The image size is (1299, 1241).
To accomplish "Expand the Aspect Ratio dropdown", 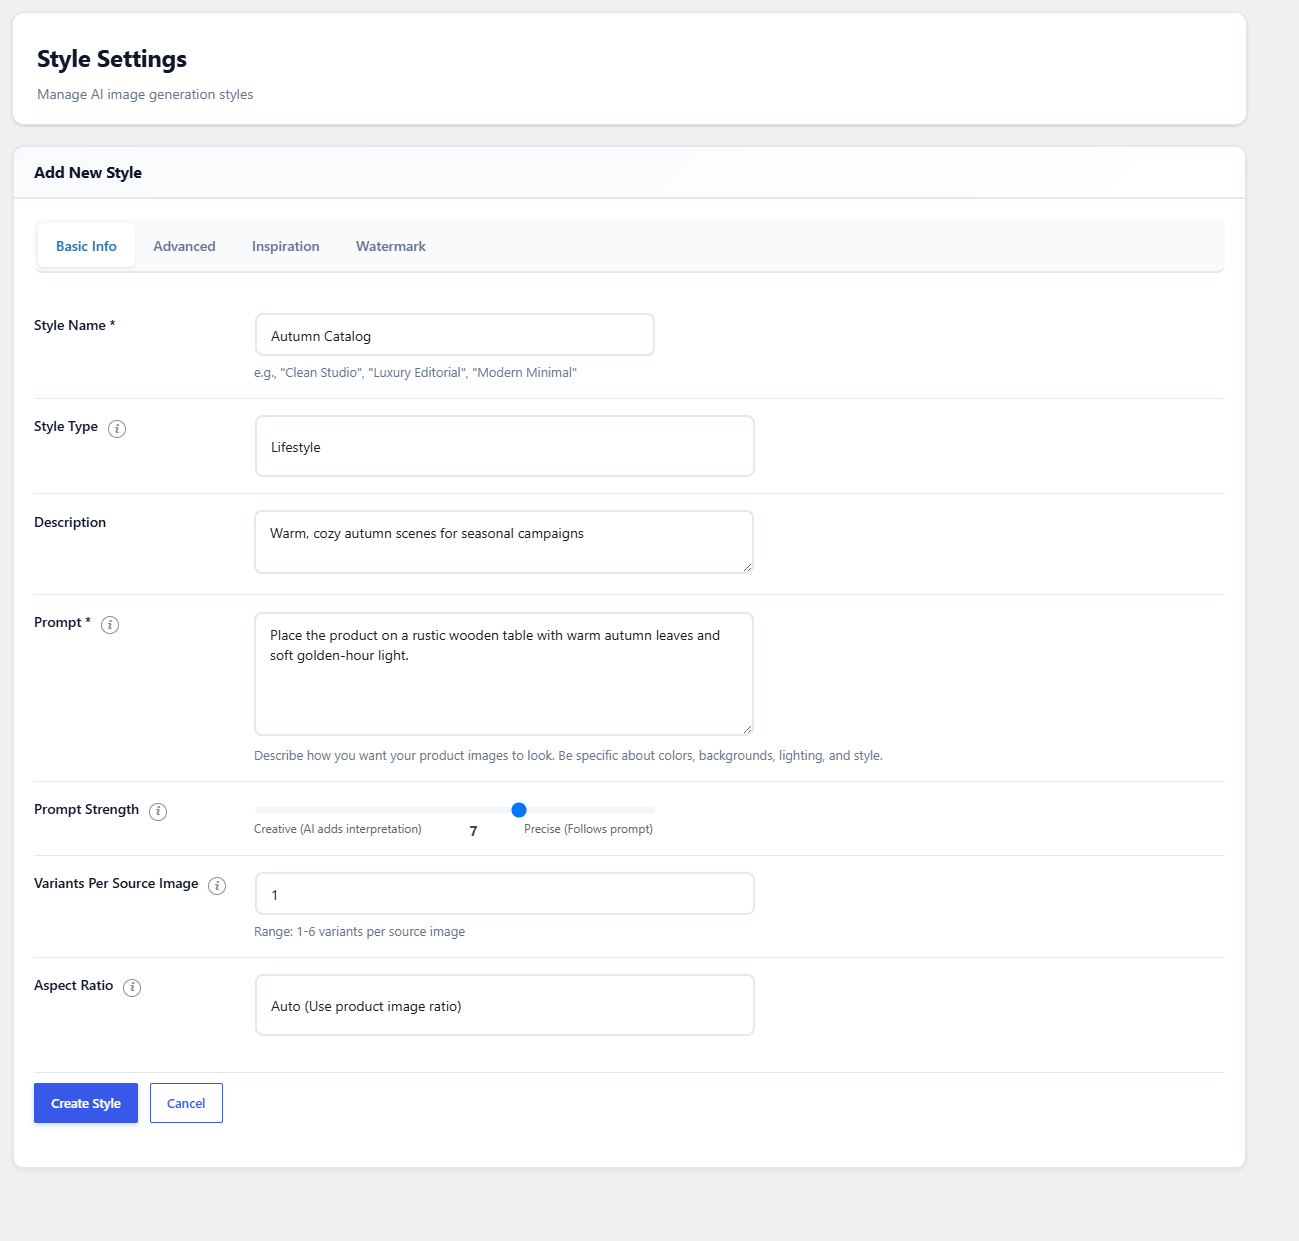I will click(x=505, y=1005).
